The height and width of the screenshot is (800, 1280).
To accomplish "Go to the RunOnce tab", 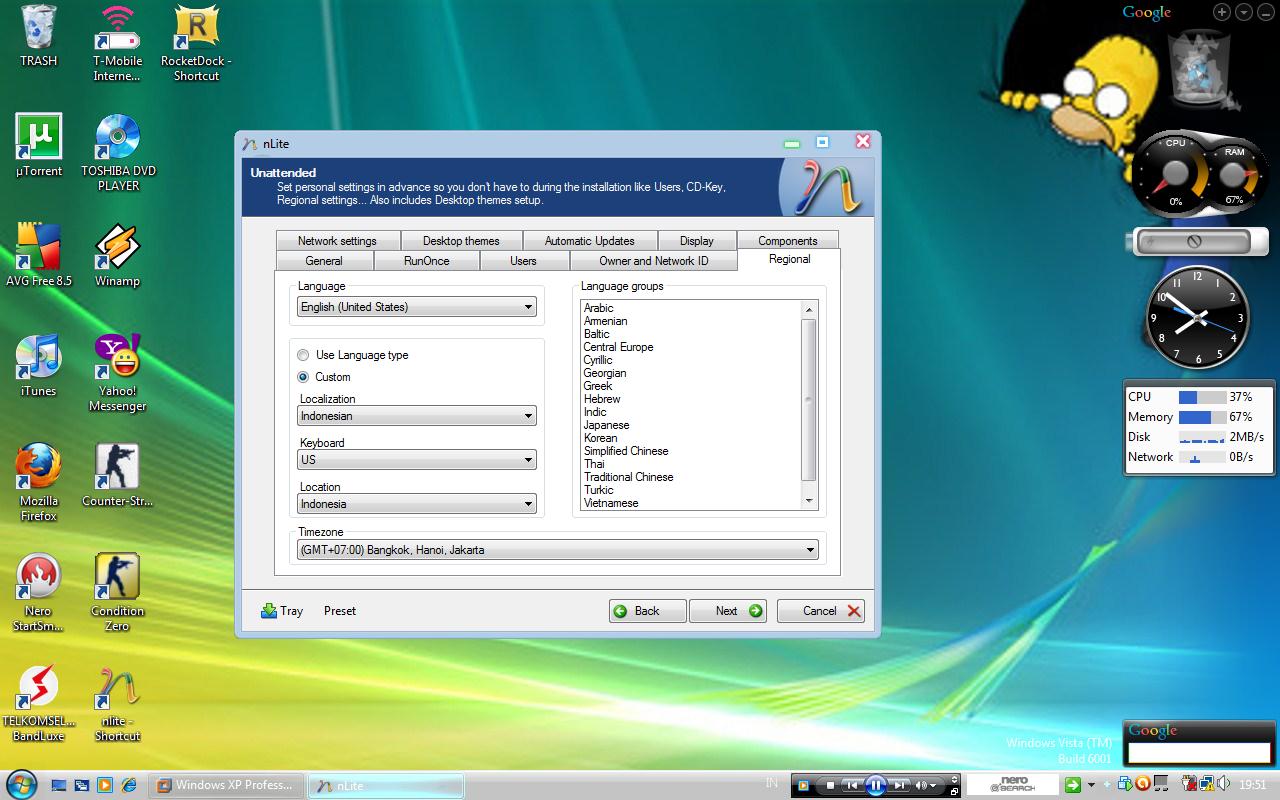I will [427, 261].
